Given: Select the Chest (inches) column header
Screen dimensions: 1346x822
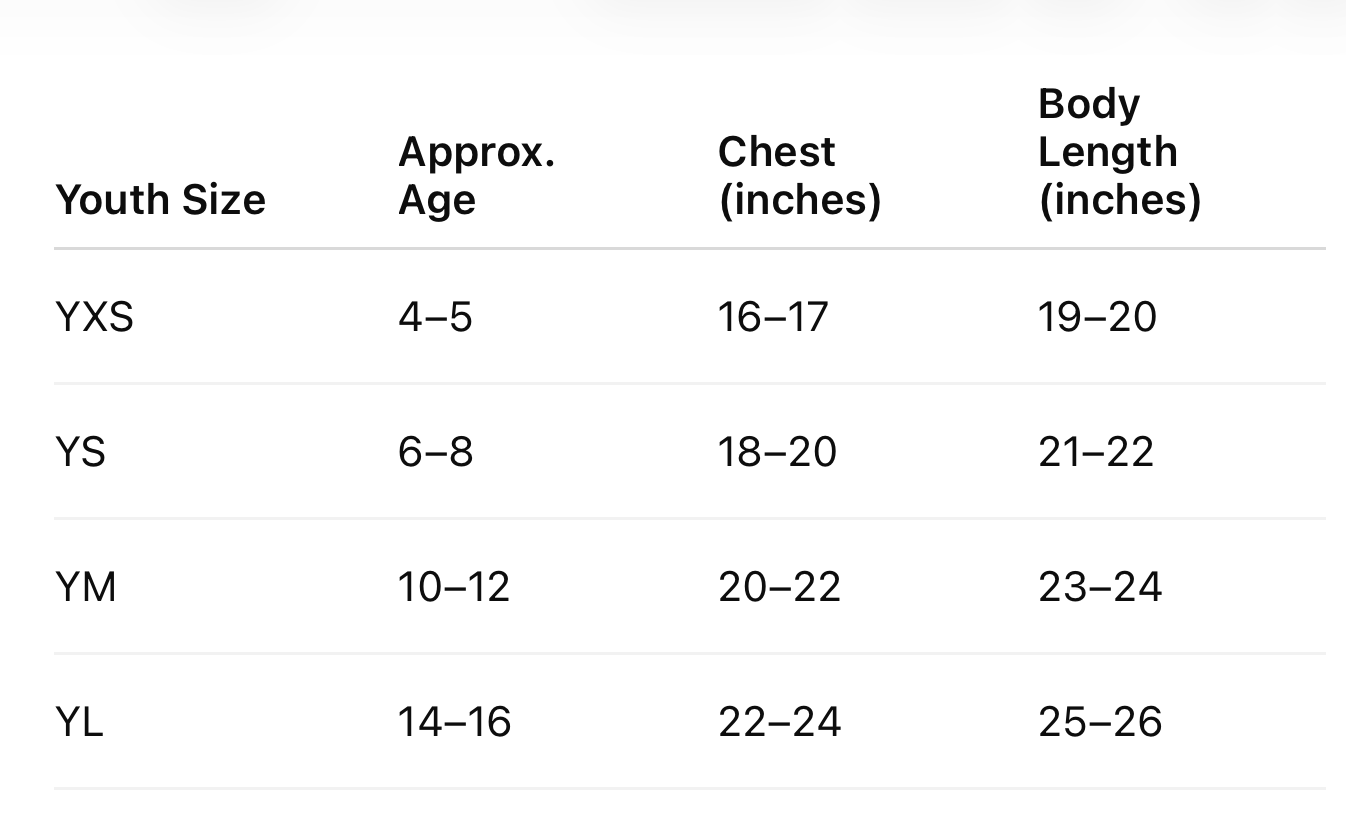Looking at the screenshot, I should tap(799, 176).
